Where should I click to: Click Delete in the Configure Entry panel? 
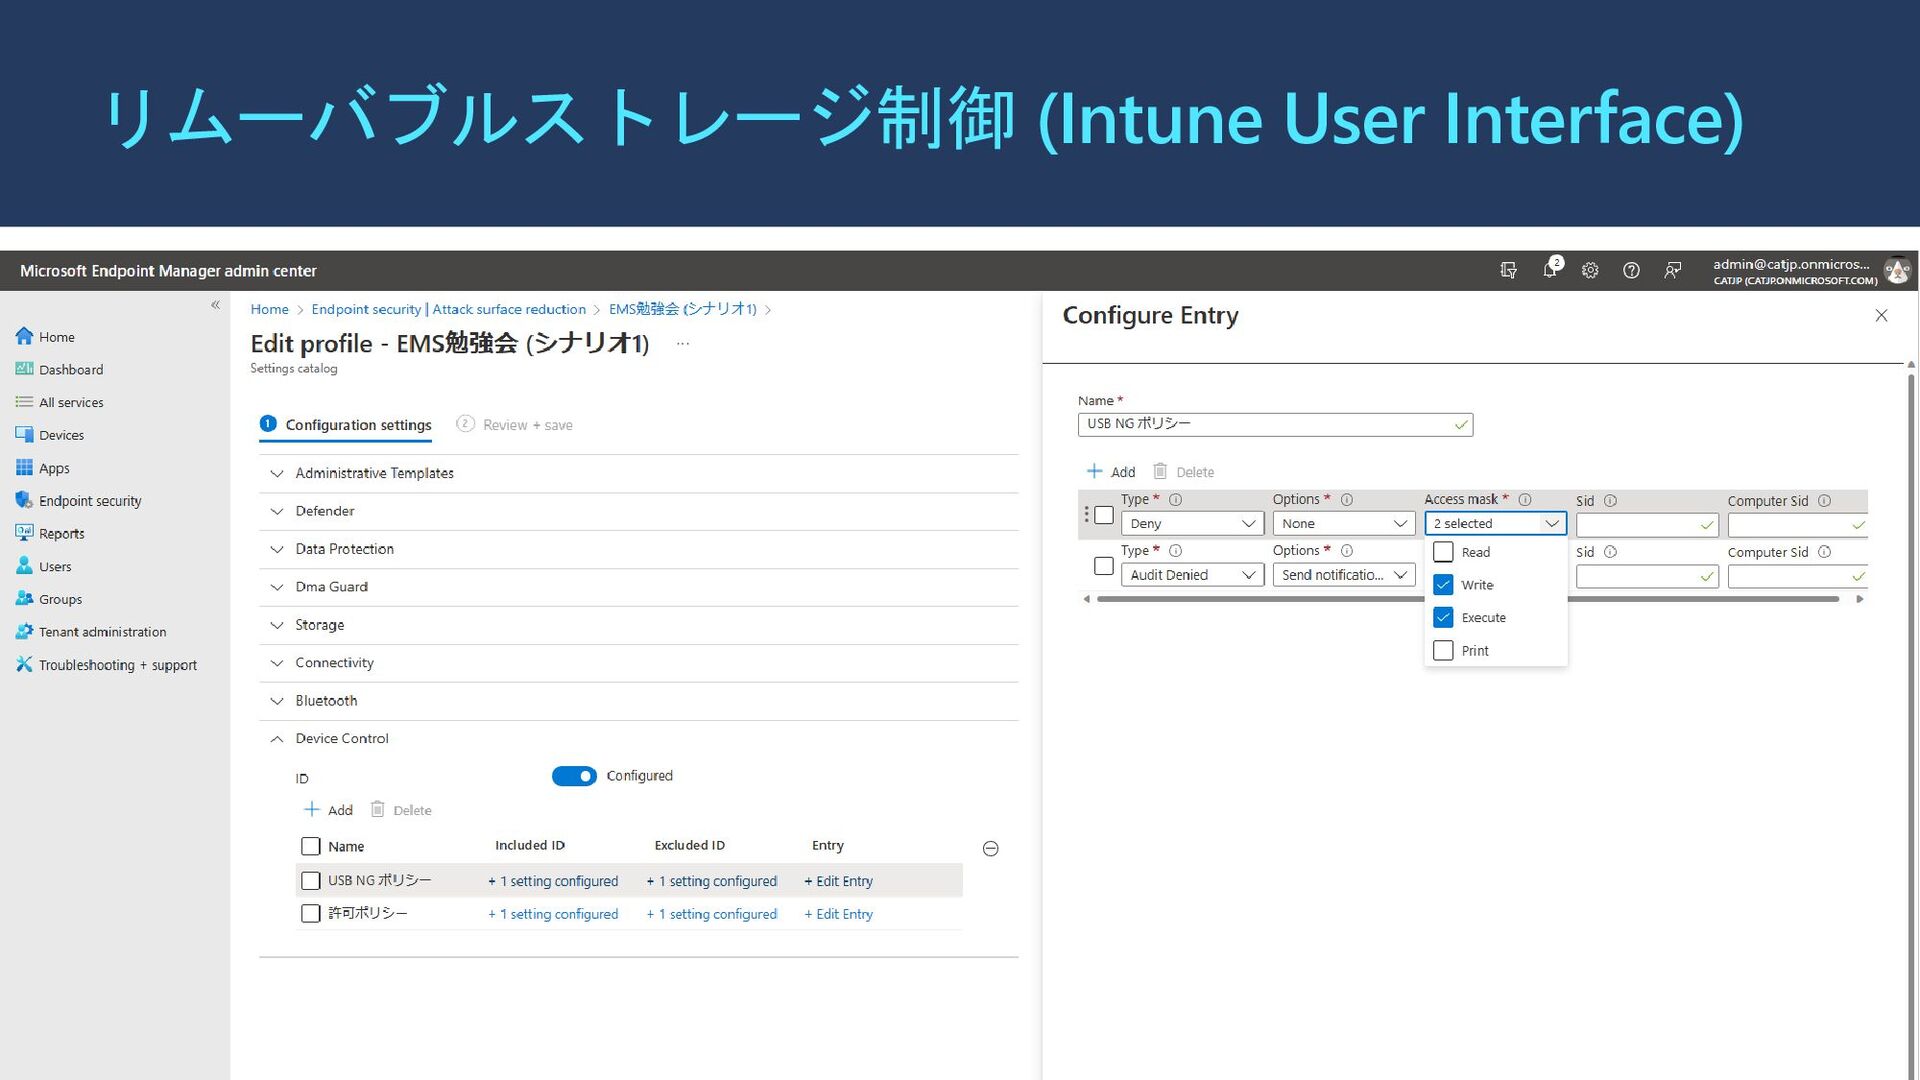(x=1183, y=472)
